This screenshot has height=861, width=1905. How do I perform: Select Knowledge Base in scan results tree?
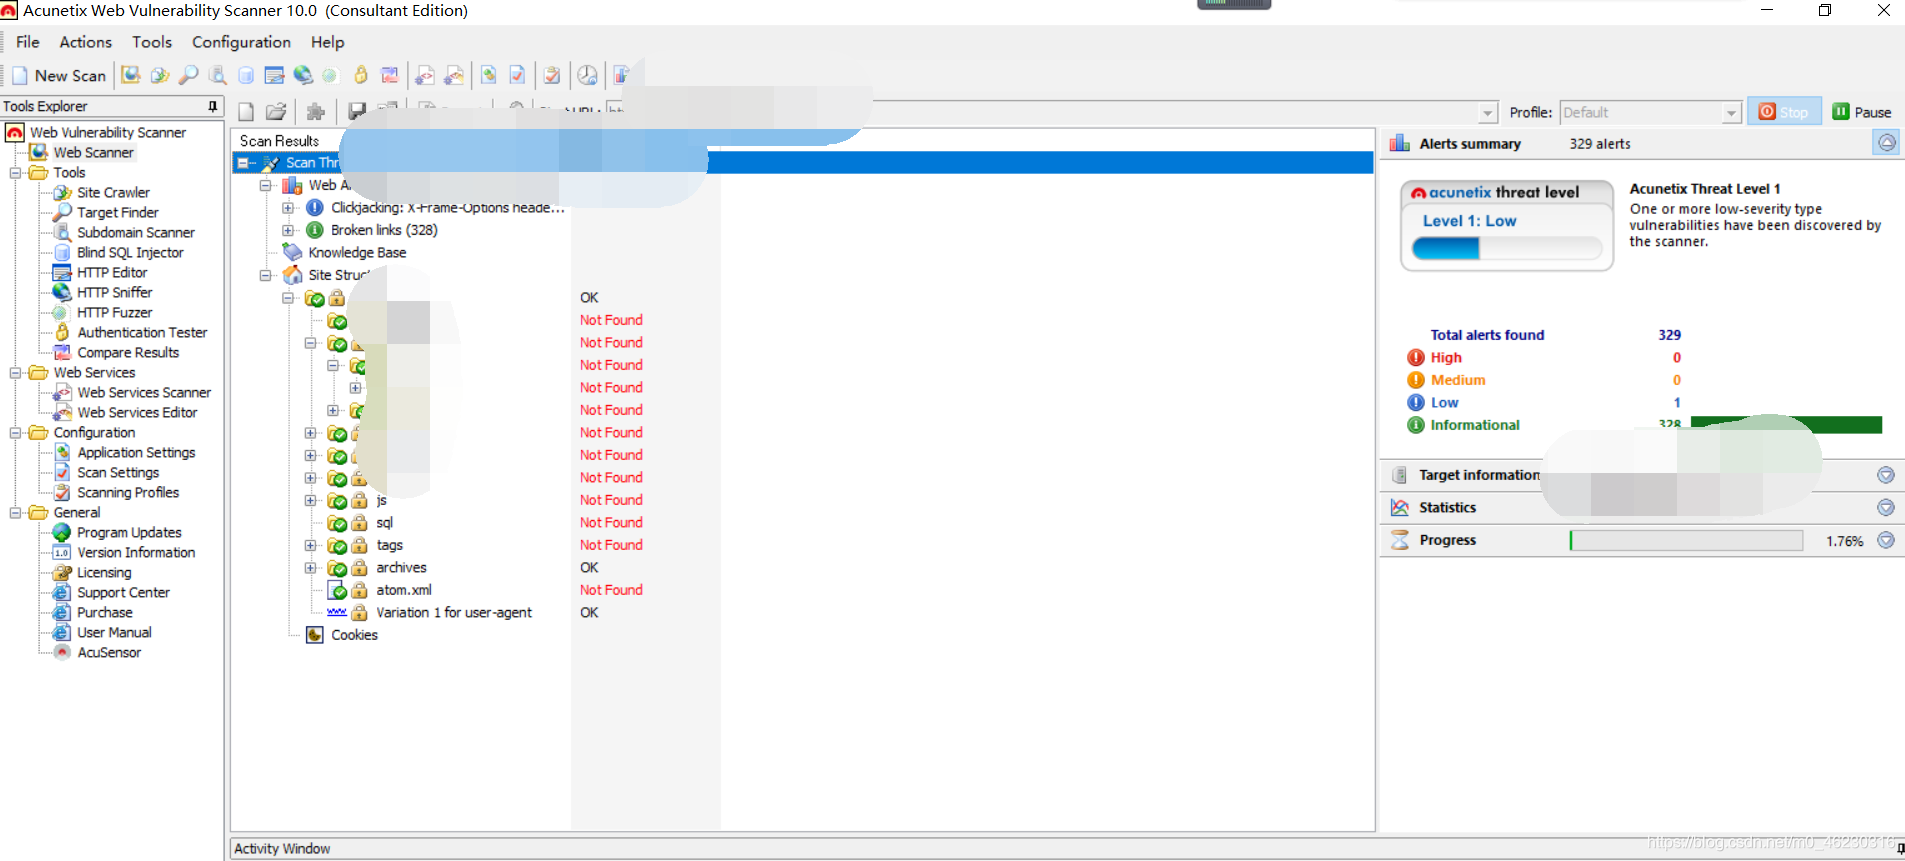click(x=357, y=253)
